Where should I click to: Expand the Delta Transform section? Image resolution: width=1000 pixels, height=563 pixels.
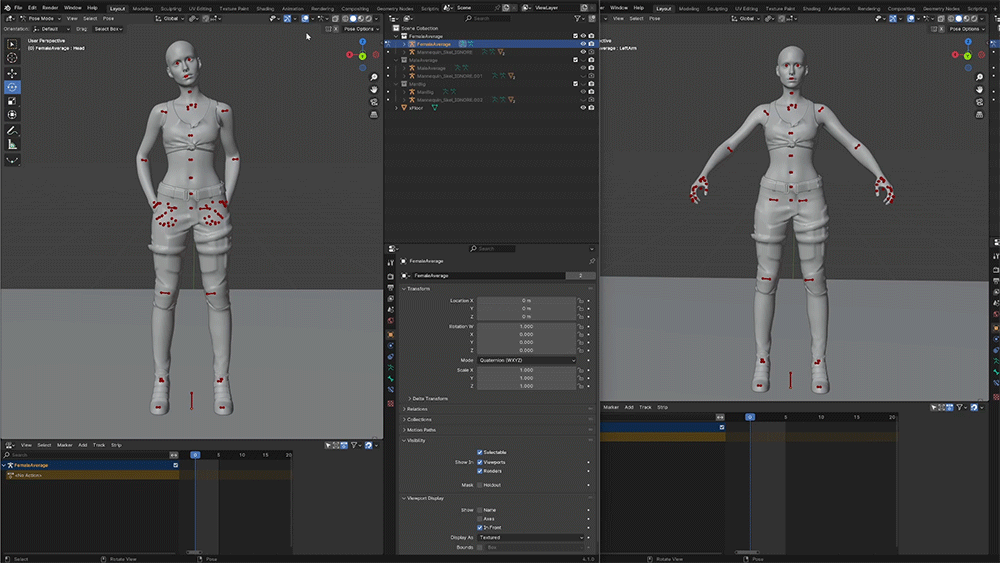430,398
